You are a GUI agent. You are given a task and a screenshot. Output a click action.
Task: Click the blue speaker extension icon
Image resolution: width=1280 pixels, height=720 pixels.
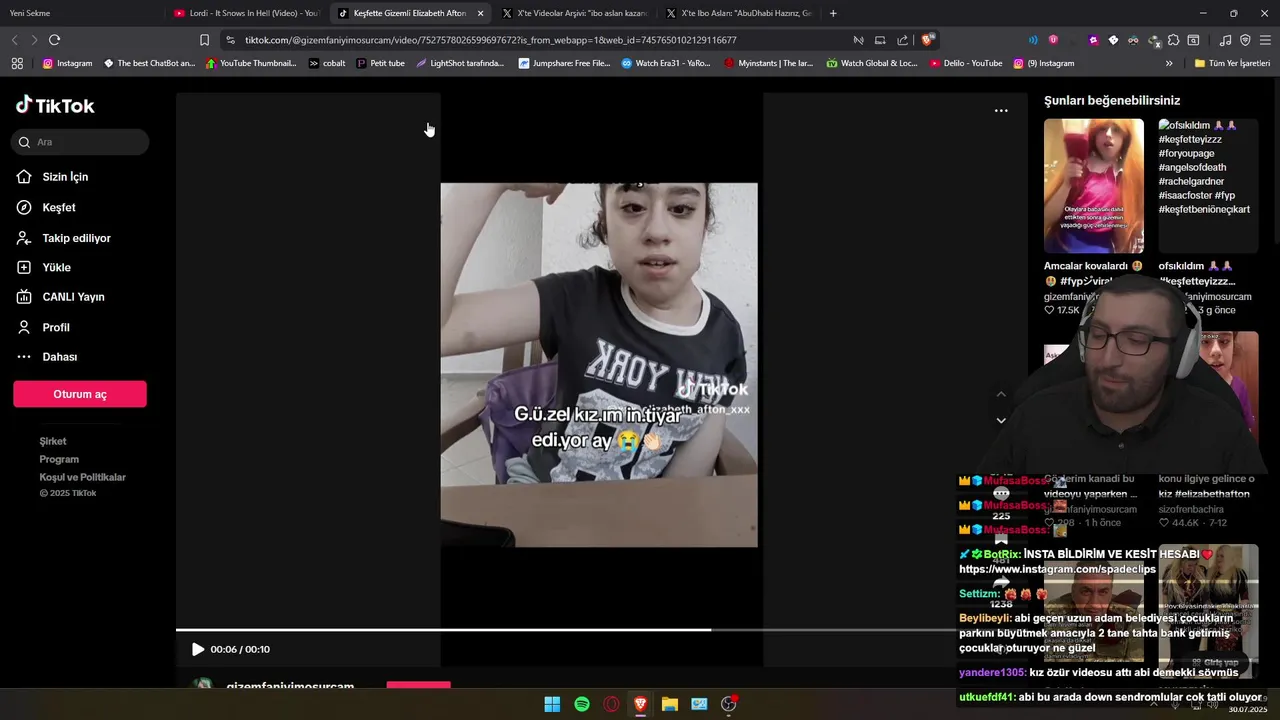pyautogui.click(x=1033, y=40)
